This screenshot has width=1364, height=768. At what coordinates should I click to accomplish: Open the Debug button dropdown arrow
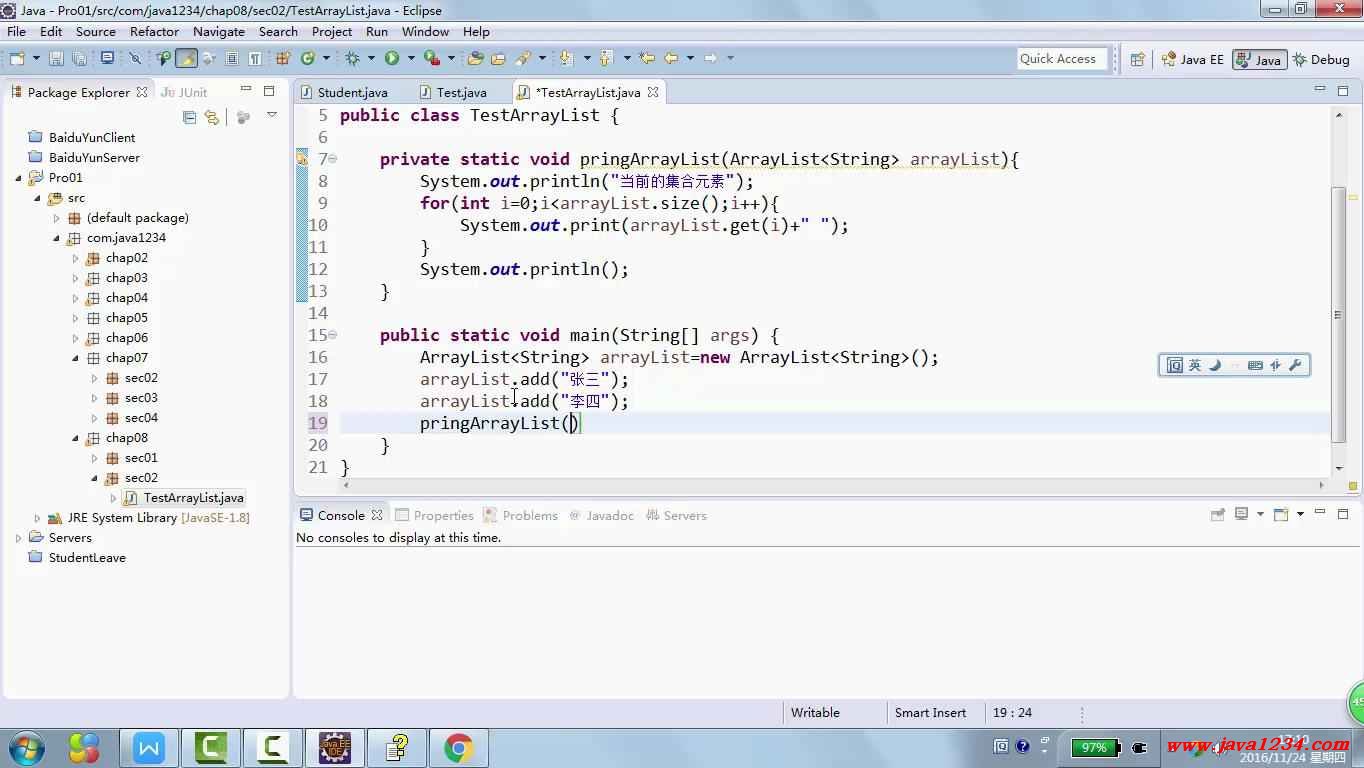(371, 58)
